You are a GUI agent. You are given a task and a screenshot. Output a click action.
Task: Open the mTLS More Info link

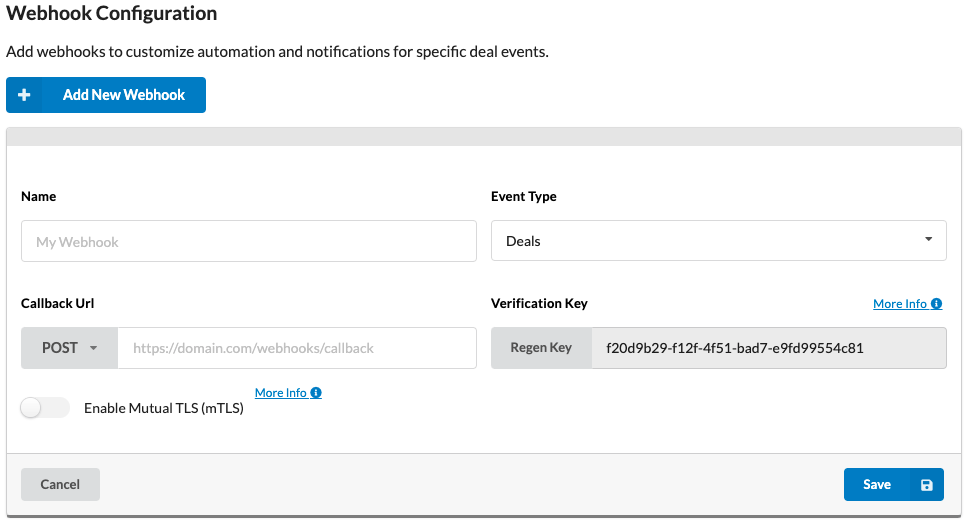pos(281,393)
